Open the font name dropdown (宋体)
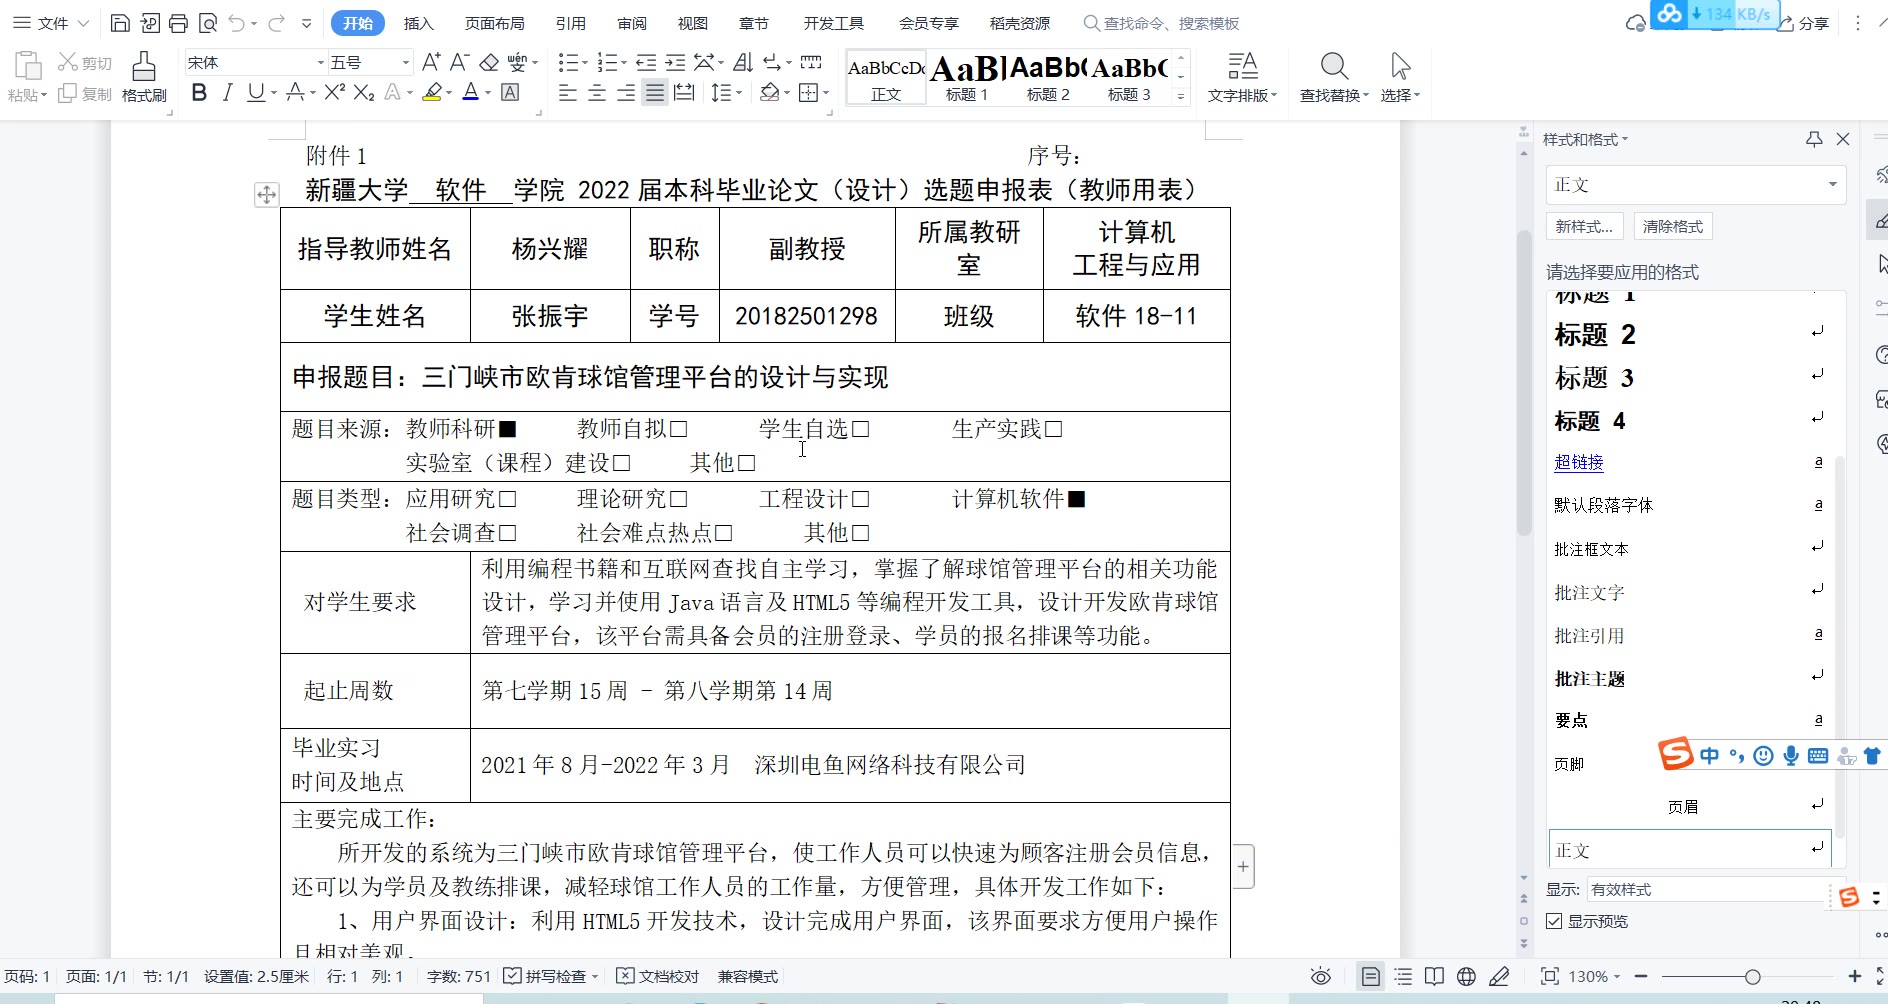Image resolution: width=1888 pixels, height=1004 pixels. 321,62
